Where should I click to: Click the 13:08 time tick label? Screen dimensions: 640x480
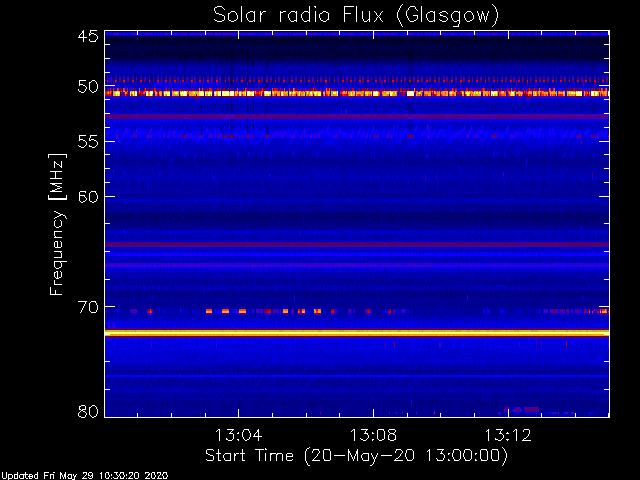(x=373, y=435)
